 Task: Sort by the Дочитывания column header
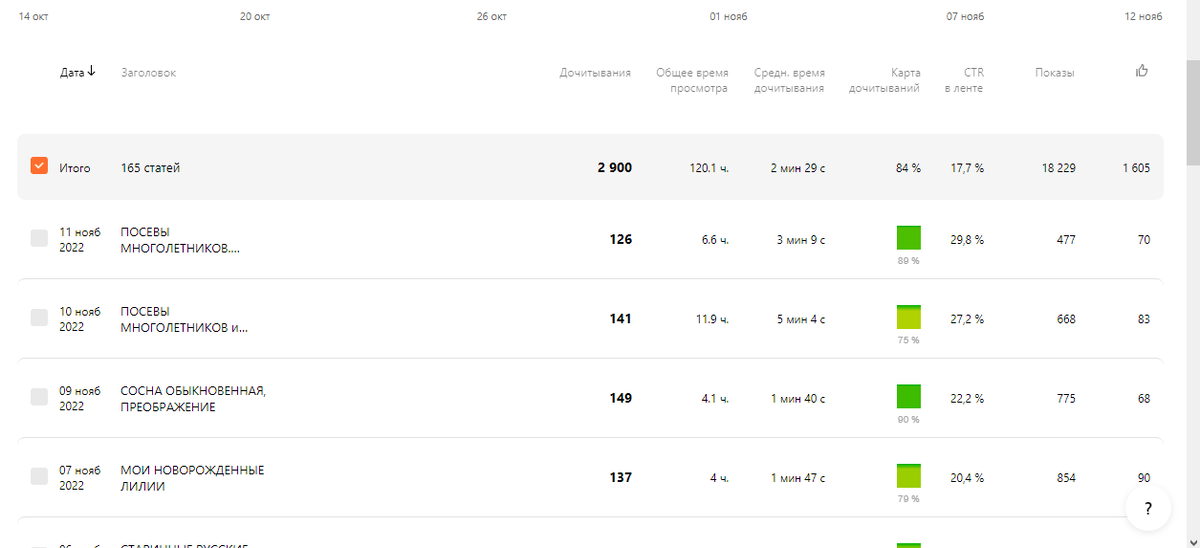click(x=595, y=73)
